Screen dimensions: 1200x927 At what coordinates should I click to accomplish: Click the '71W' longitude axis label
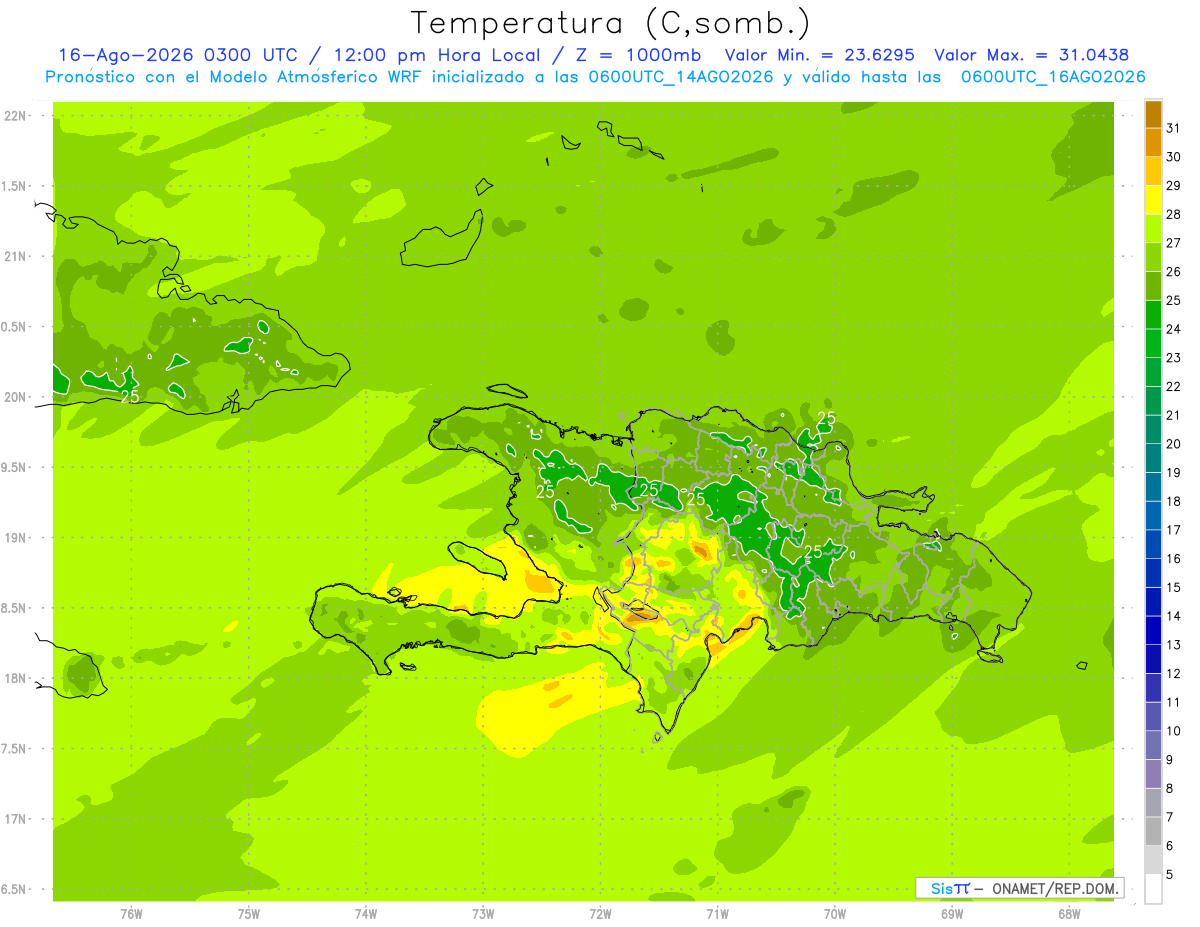click(717, 914)
